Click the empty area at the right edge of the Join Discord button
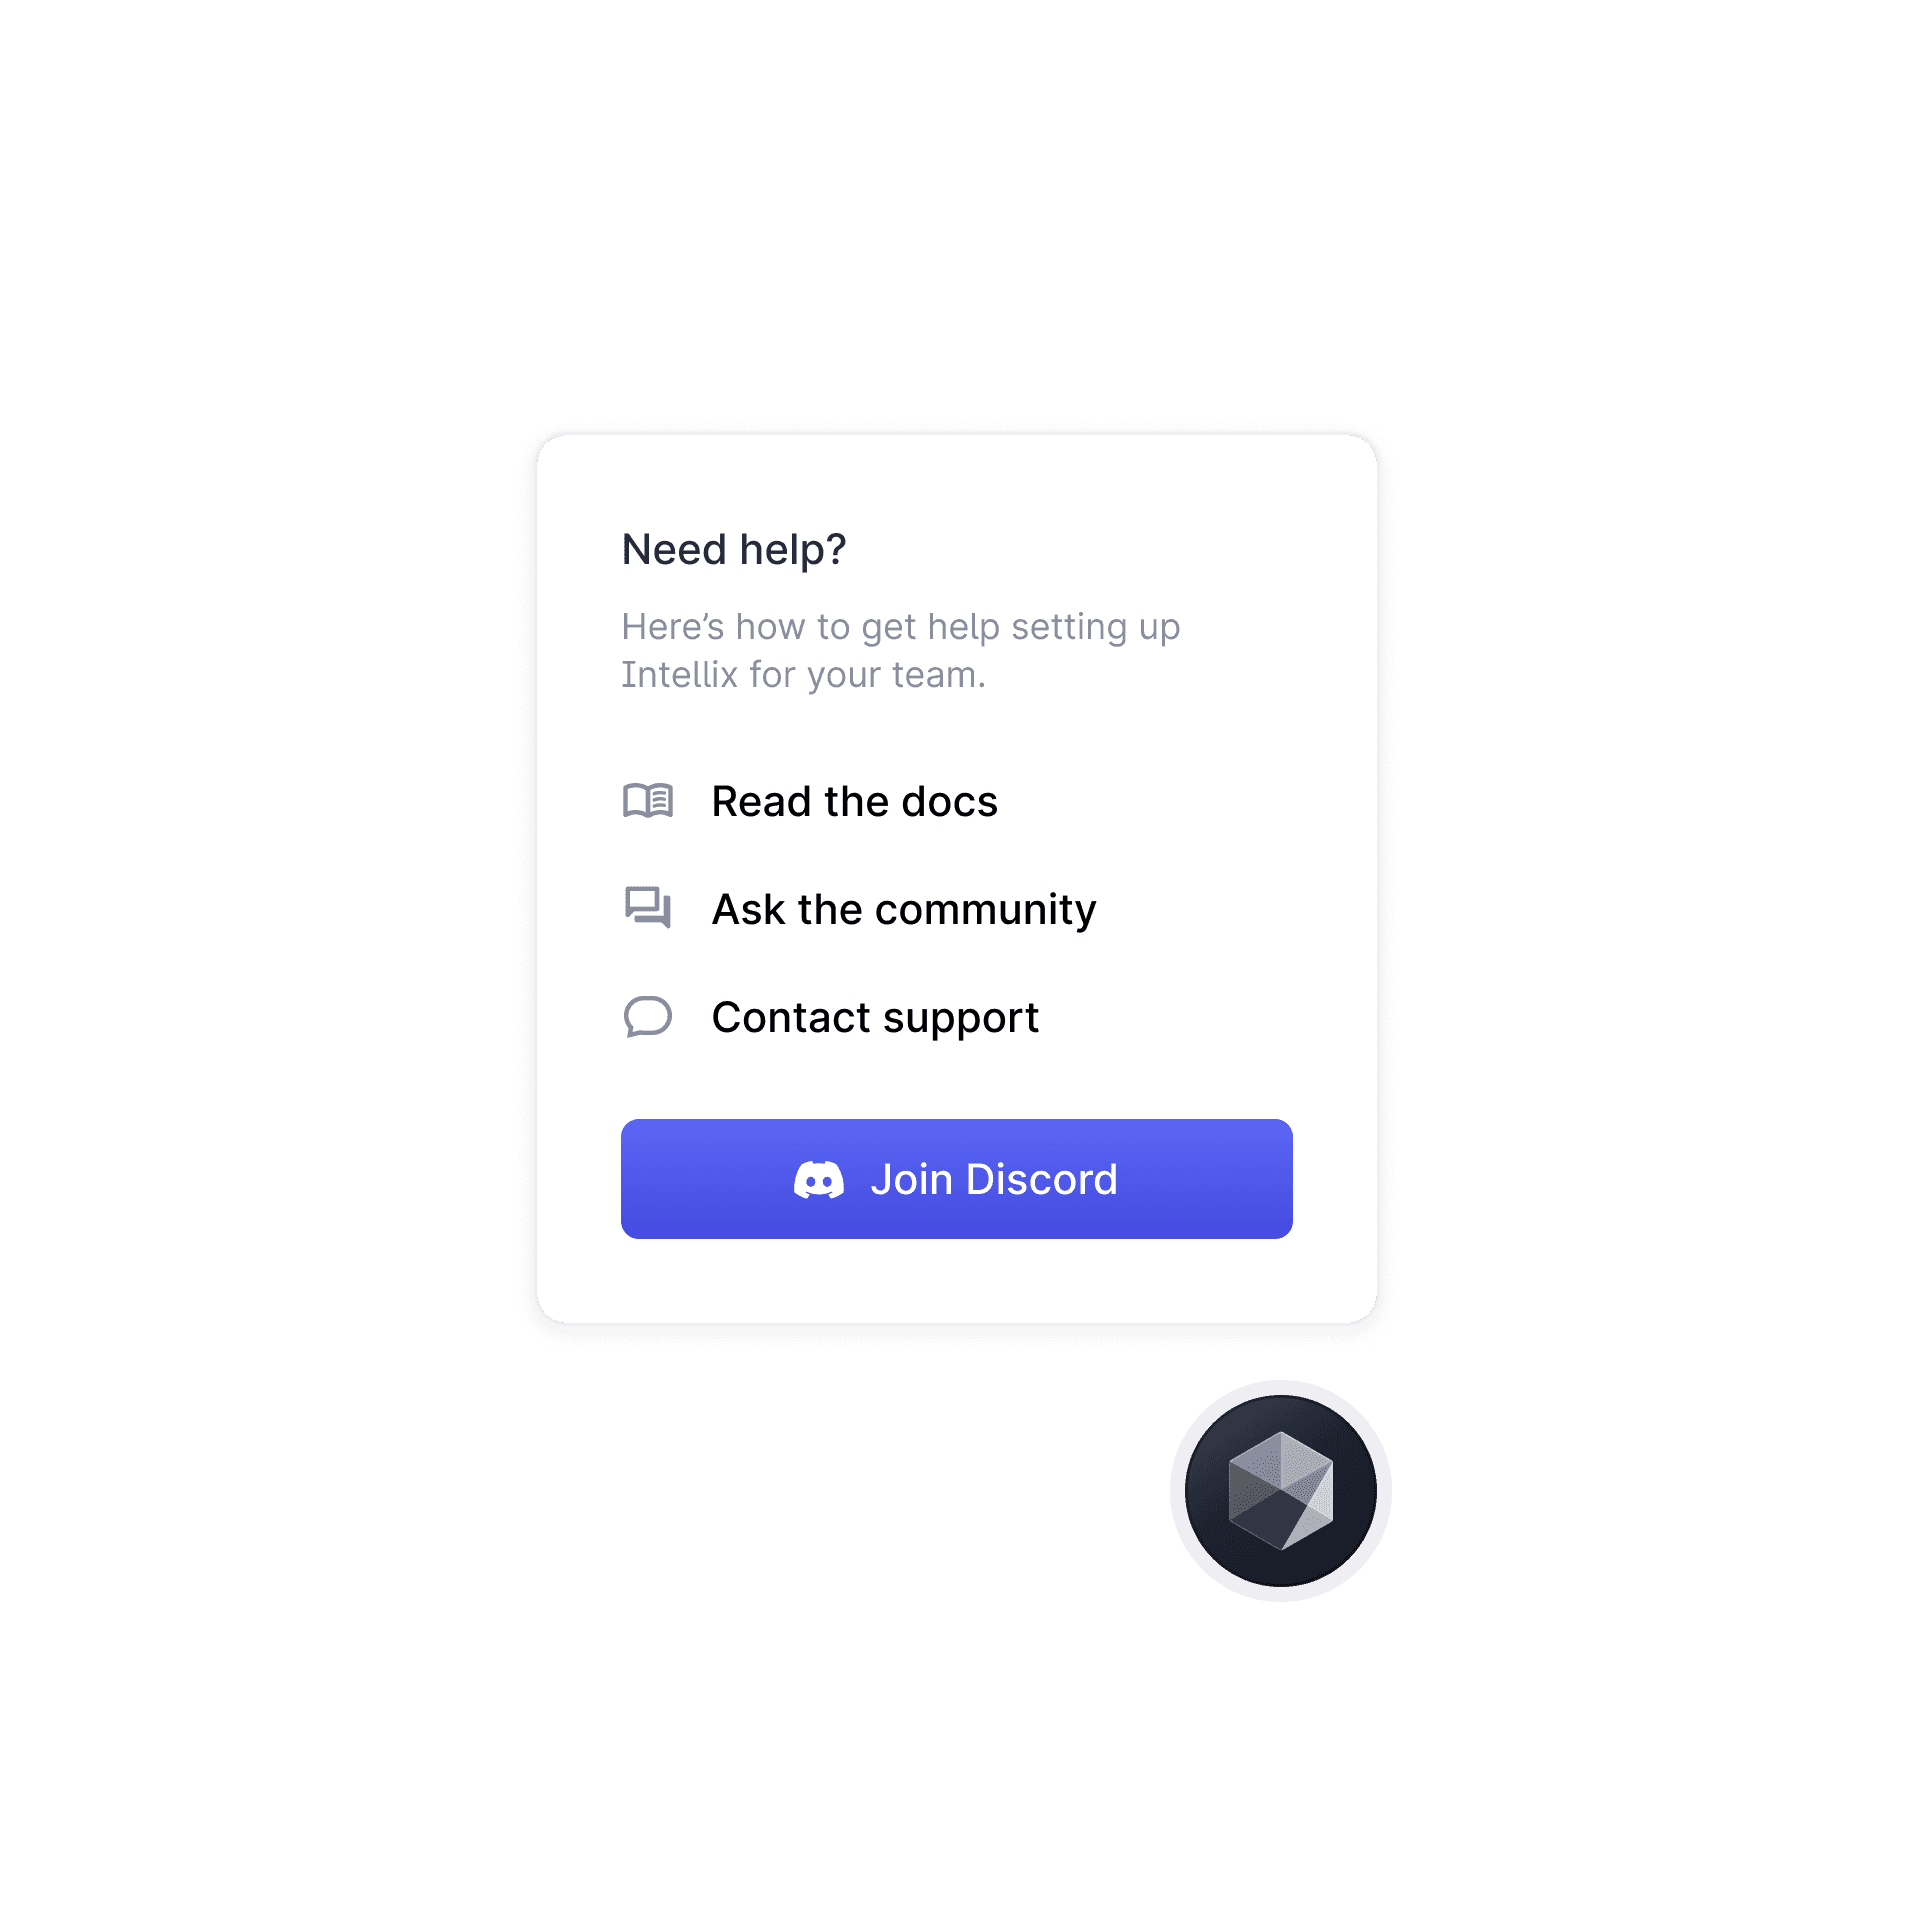 click(1230, 1179)
